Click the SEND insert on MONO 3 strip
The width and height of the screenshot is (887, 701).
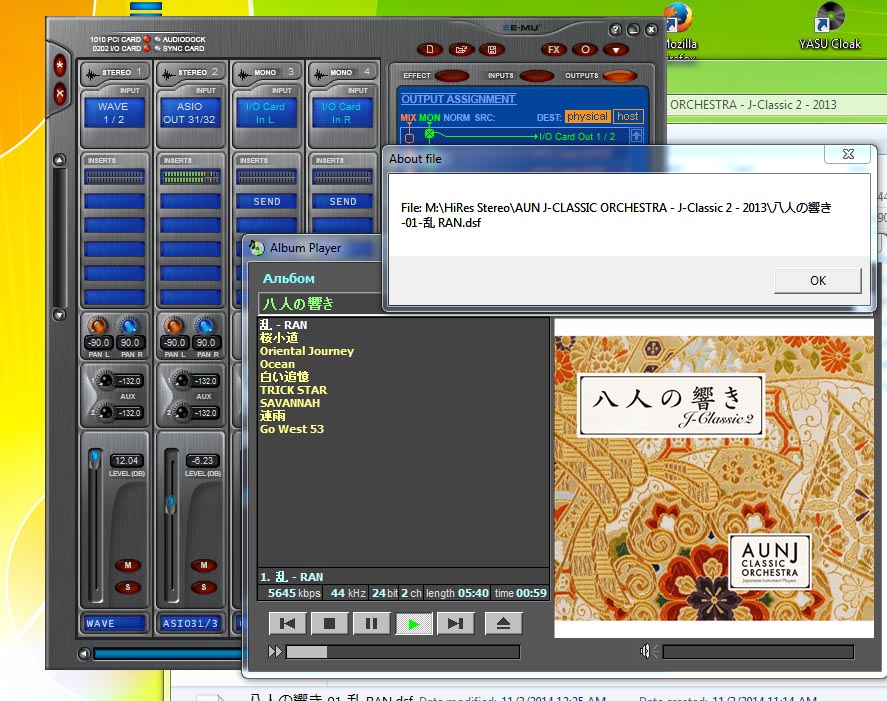click(266, 201)
